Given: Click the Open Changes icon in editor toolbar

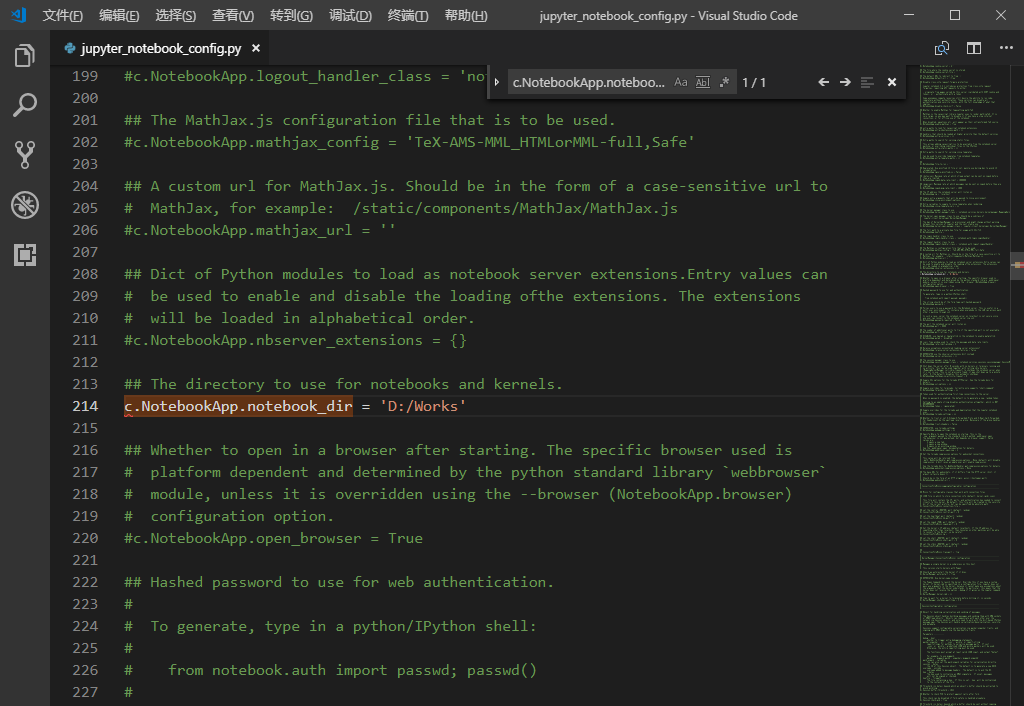Looking at the screenshot, I should tap(941, 48).
